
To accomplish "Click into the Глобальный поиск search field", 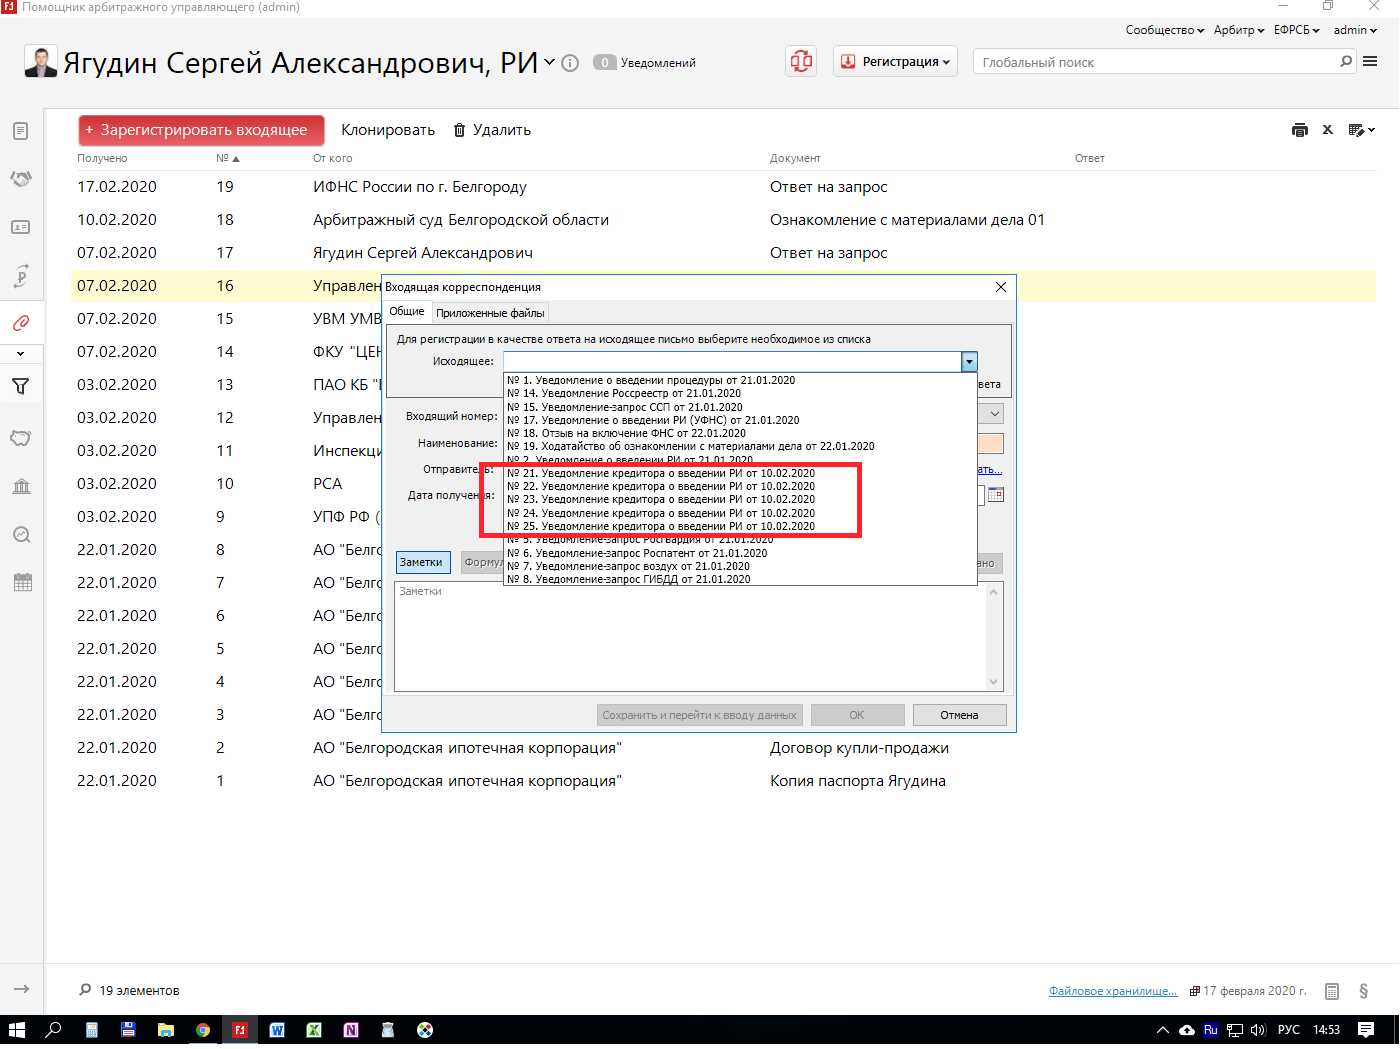I will pyautogui.click(x=1157, y=62).
